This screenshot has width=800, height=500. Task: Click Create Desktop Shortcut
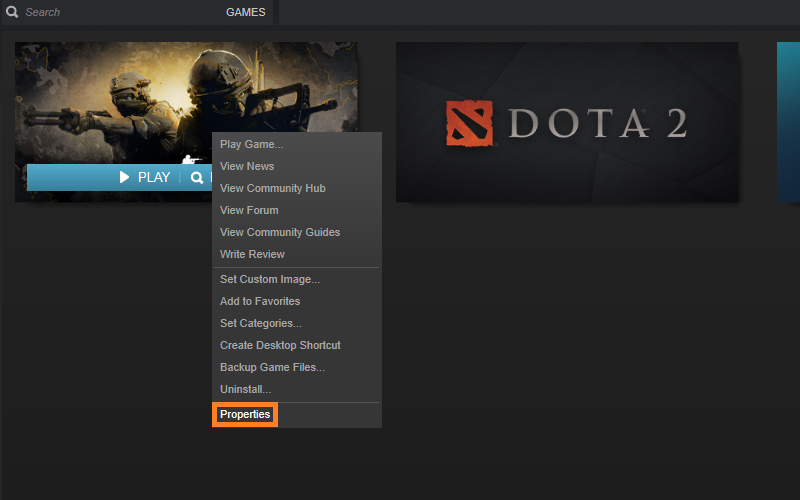280,346
